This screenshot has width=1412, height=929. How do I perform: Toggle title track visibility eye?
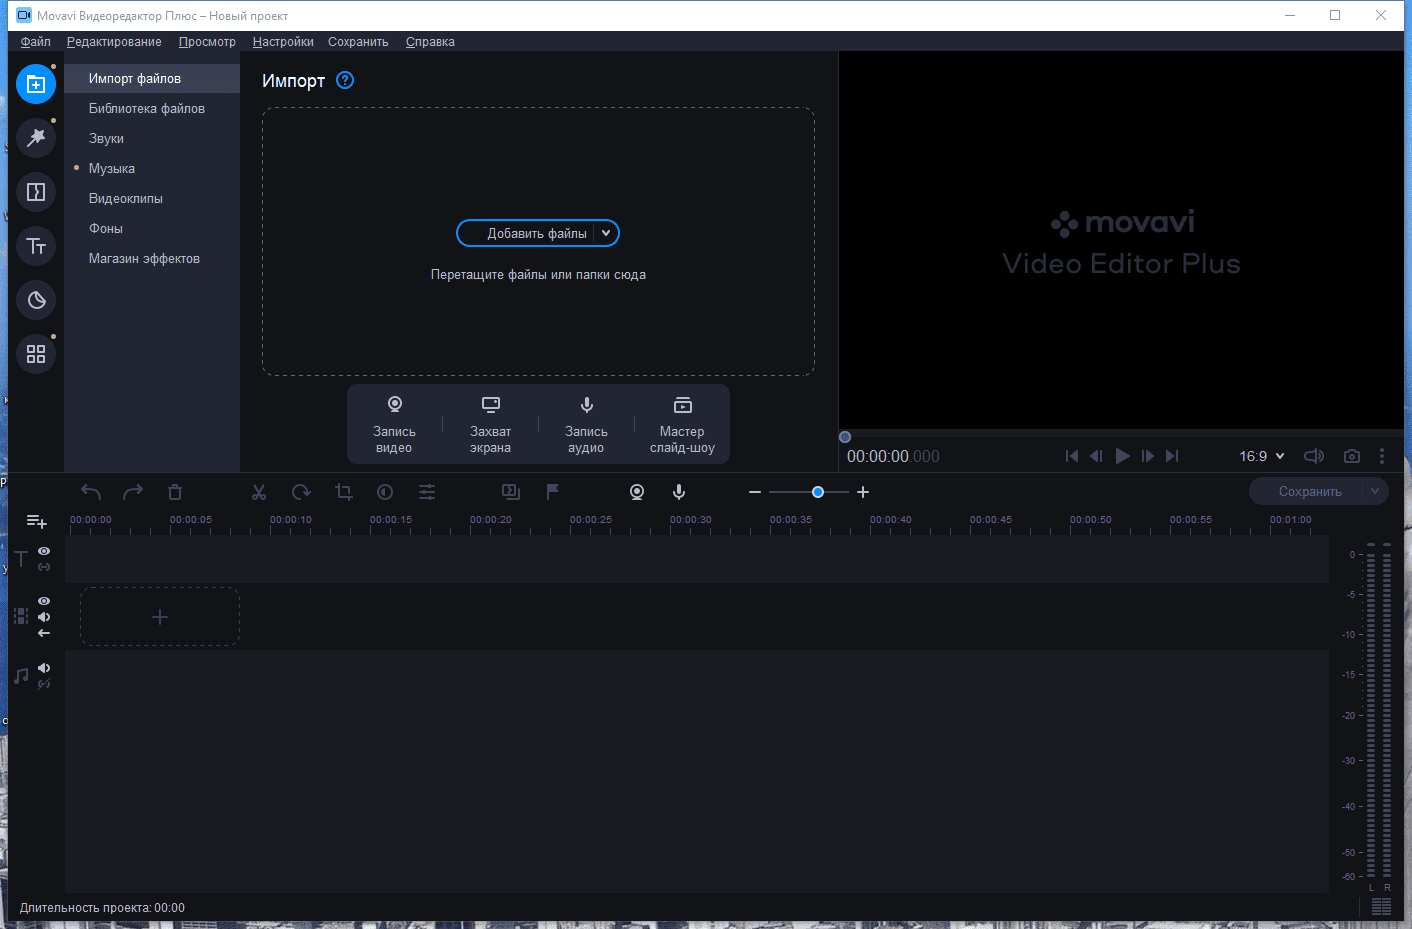point(44,551)
